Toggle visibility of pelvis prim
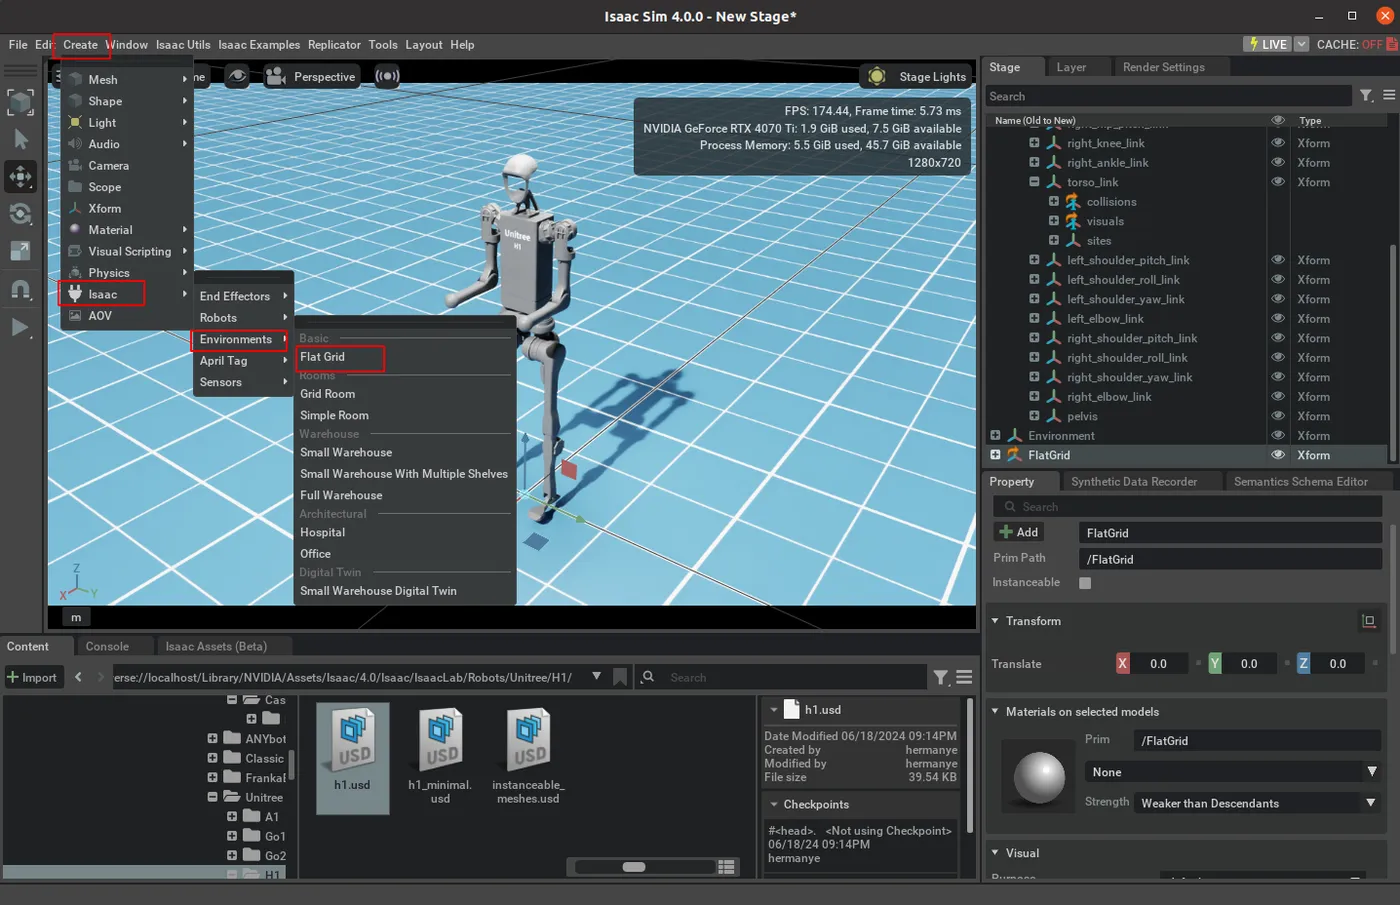This screenshot has height=905, width=1400. tap(1277, 416)
